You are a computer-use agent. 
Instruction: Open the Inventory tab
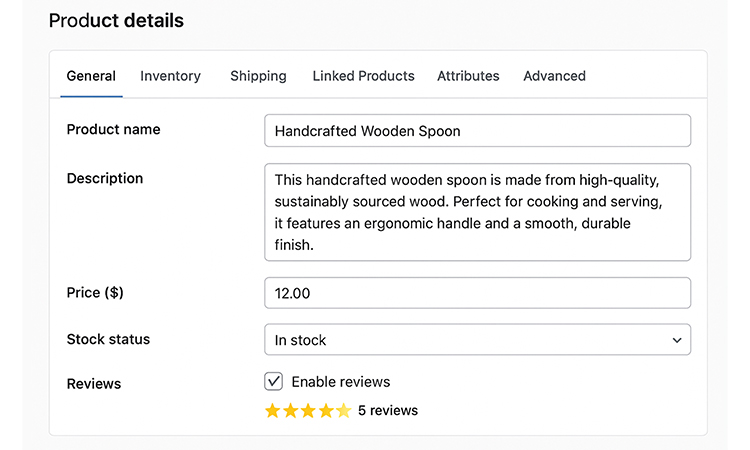pos(170,76)
